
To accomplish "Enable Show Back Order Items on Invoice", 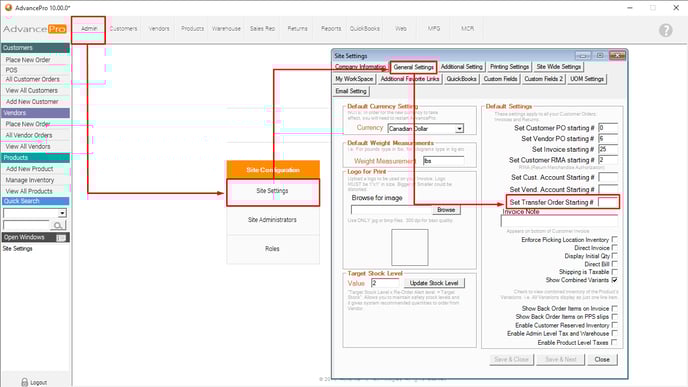I will [614, 308].
